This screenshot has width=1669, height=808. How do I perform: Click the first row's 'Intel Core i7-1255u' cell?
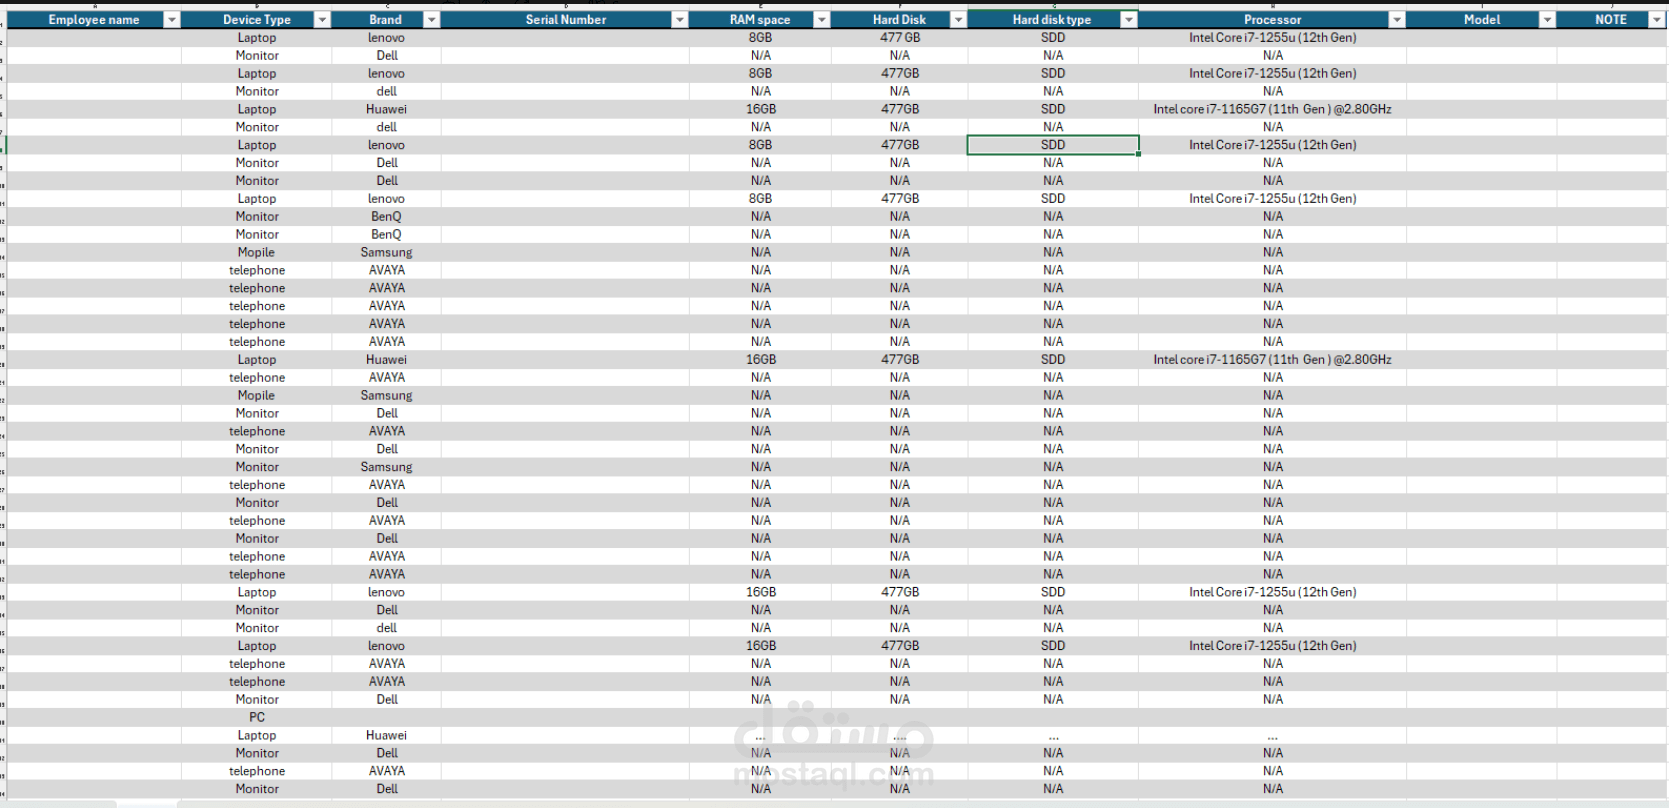click(1272, 38)
